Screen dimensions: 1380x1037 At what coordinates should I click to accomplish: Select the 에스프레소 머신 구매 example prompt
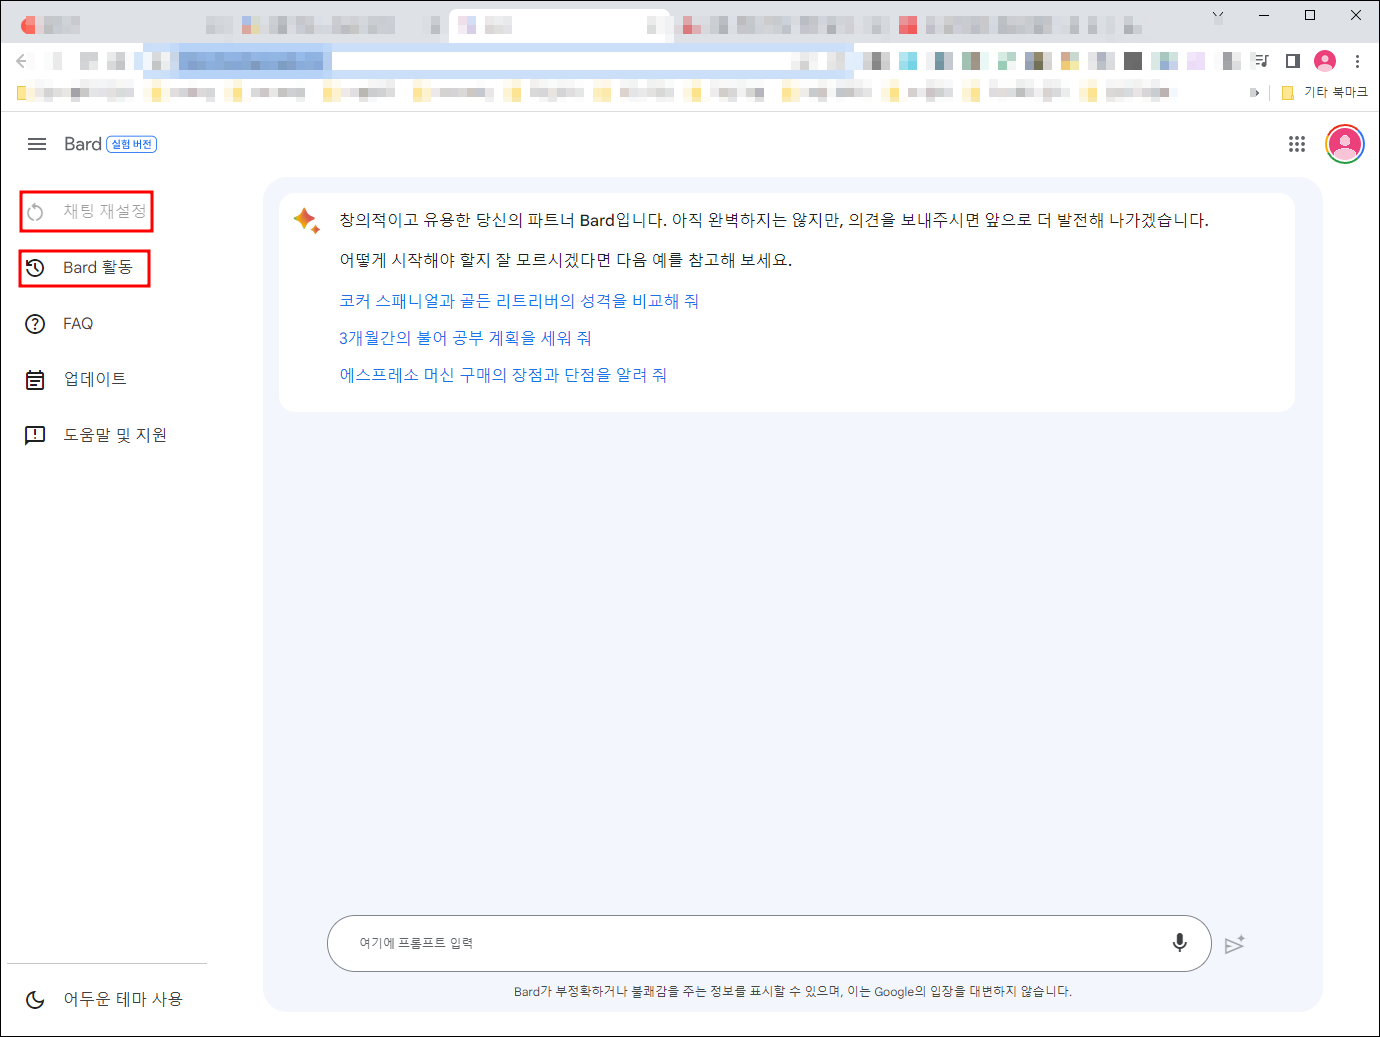click(x=503, y=375)
